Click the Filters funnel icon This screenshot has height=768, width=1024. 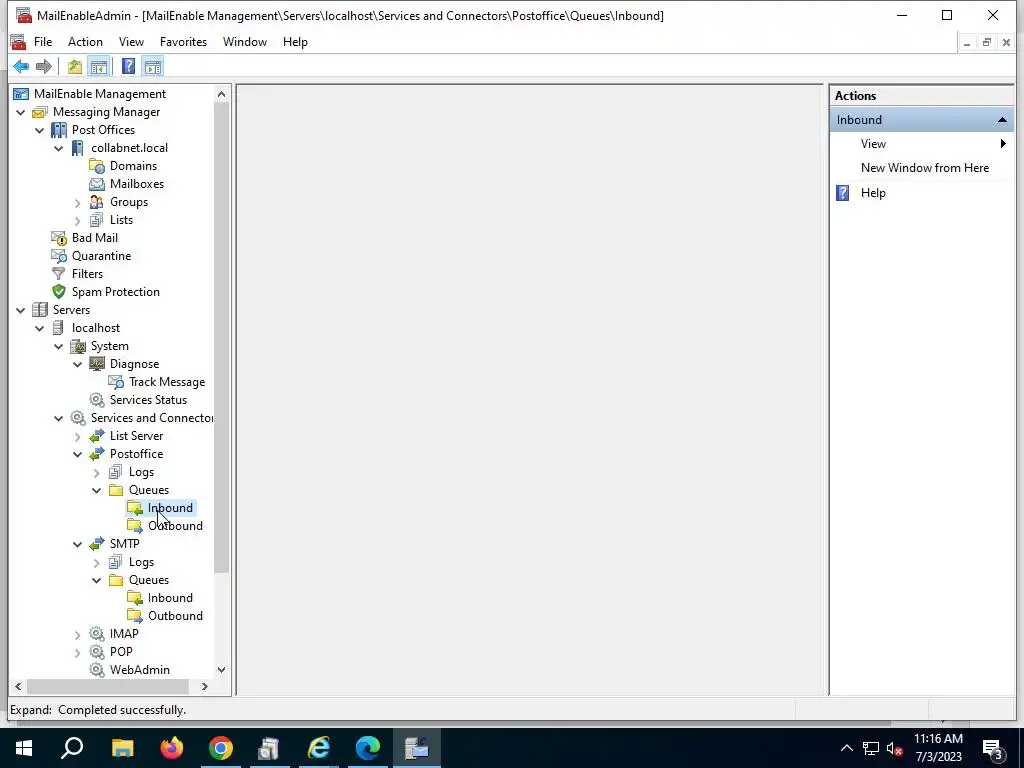(59, 274)
